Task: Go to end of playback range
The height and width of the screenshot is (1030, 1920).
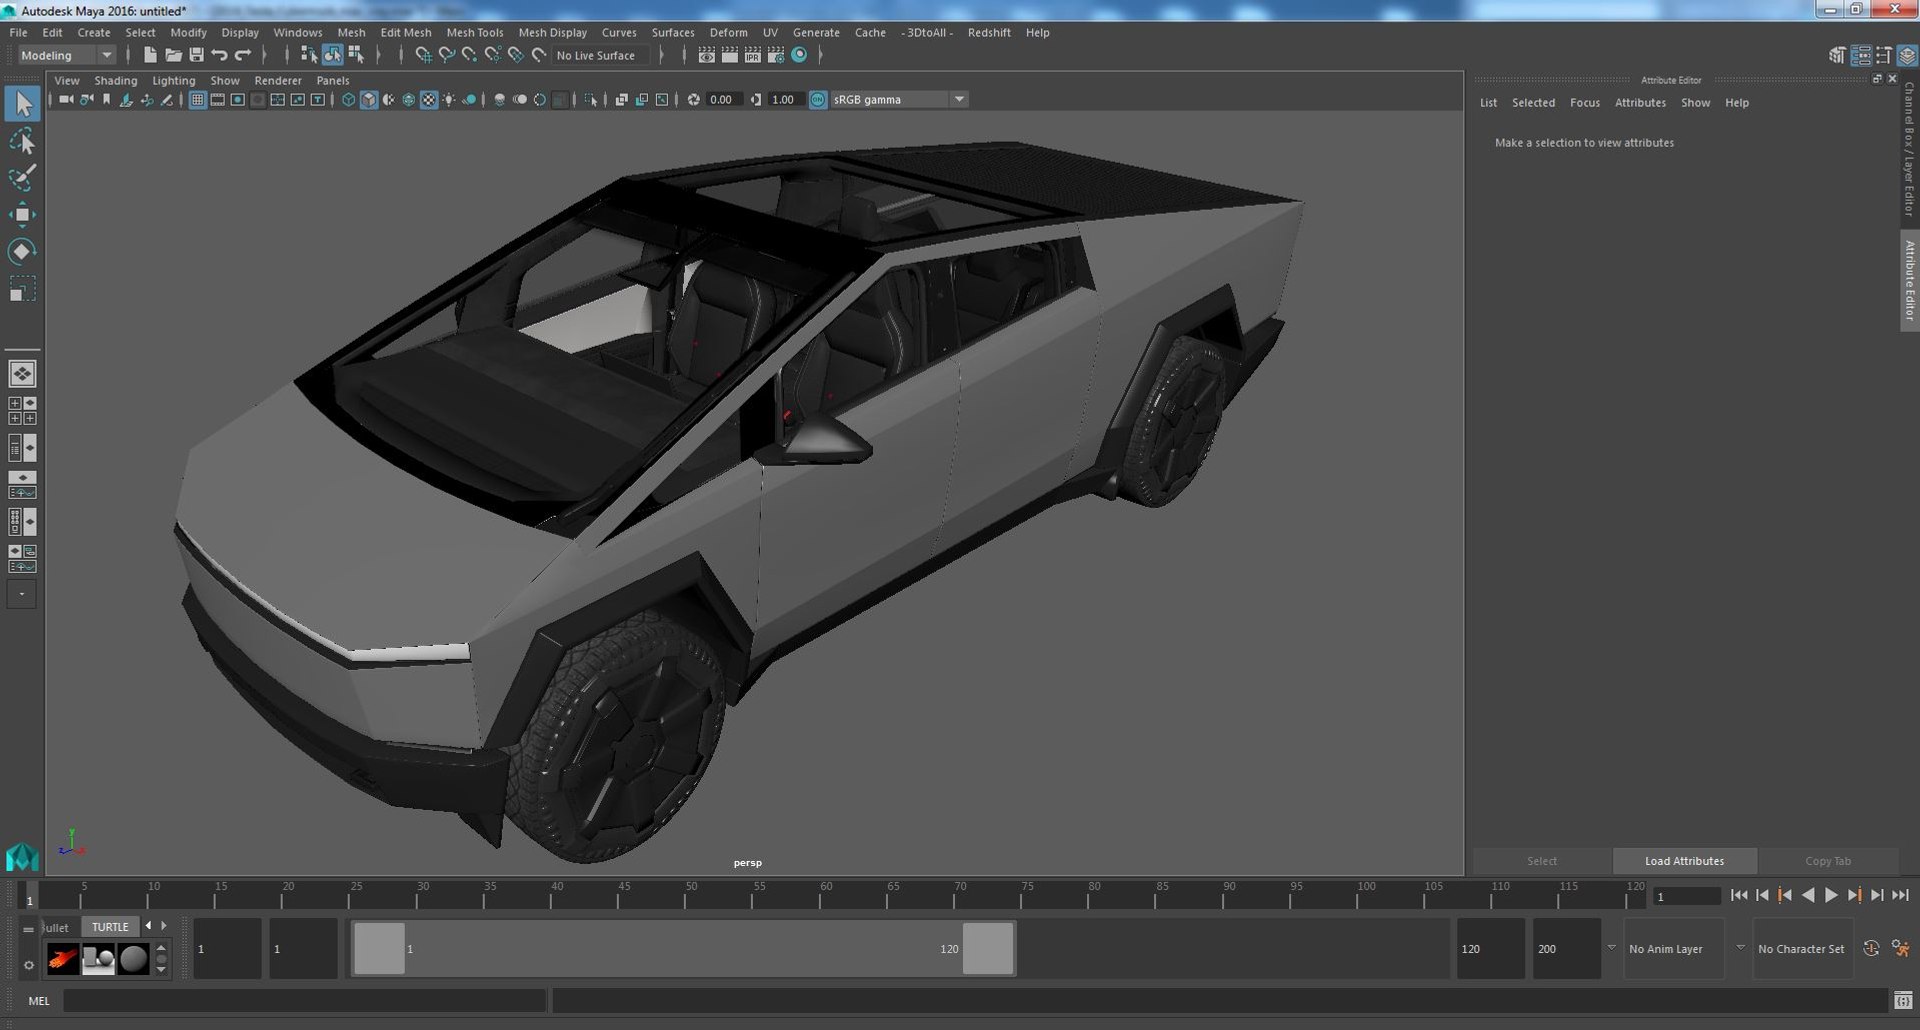Action: point(1900,895)
